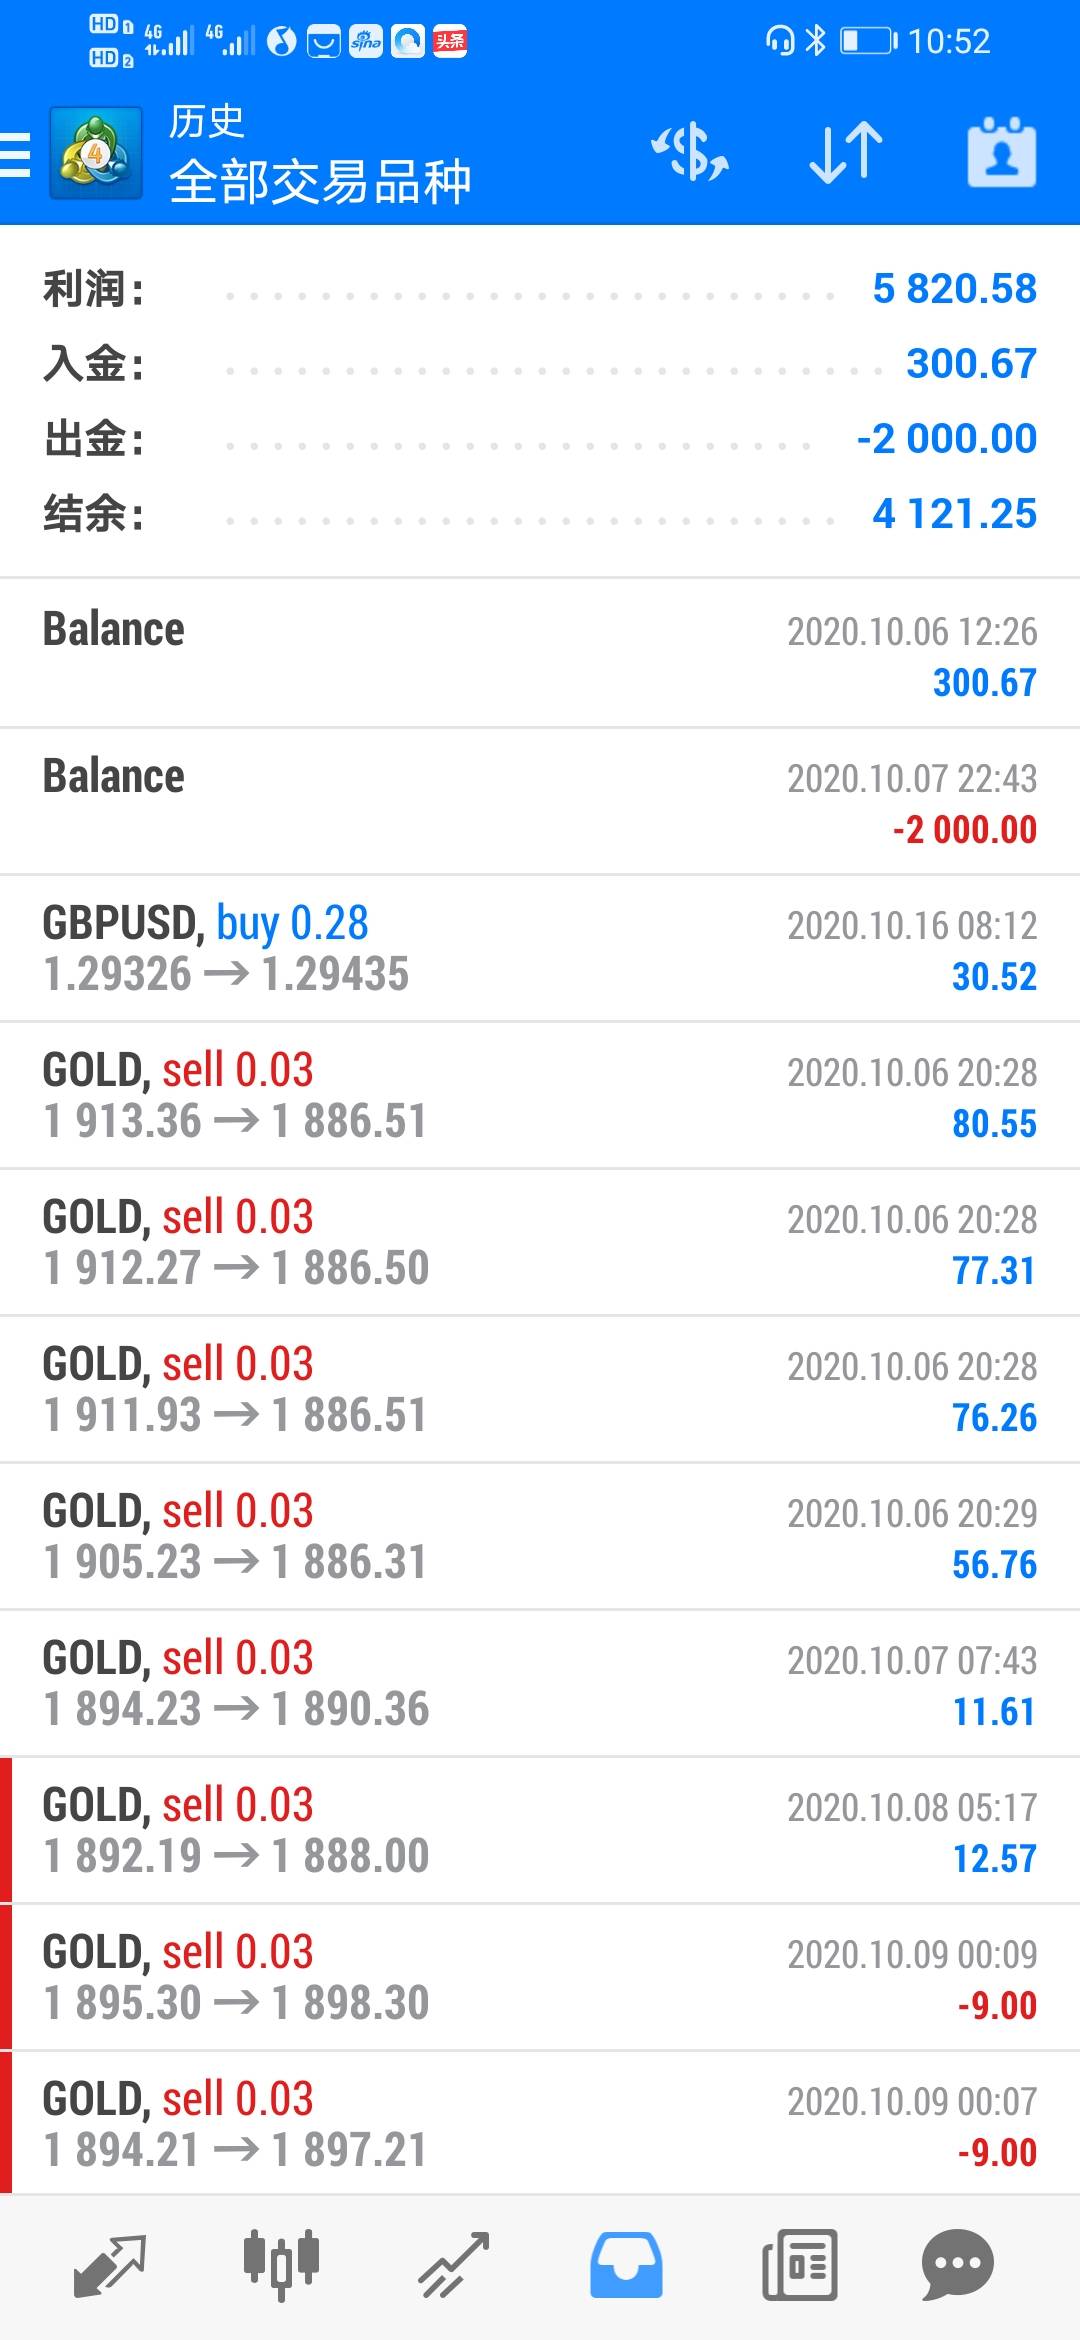Image resolution: width=1080 pixels, height=2340 pixels.
Task: Tap the MetaTrader 4 app logo
Action: pos(96,154)
